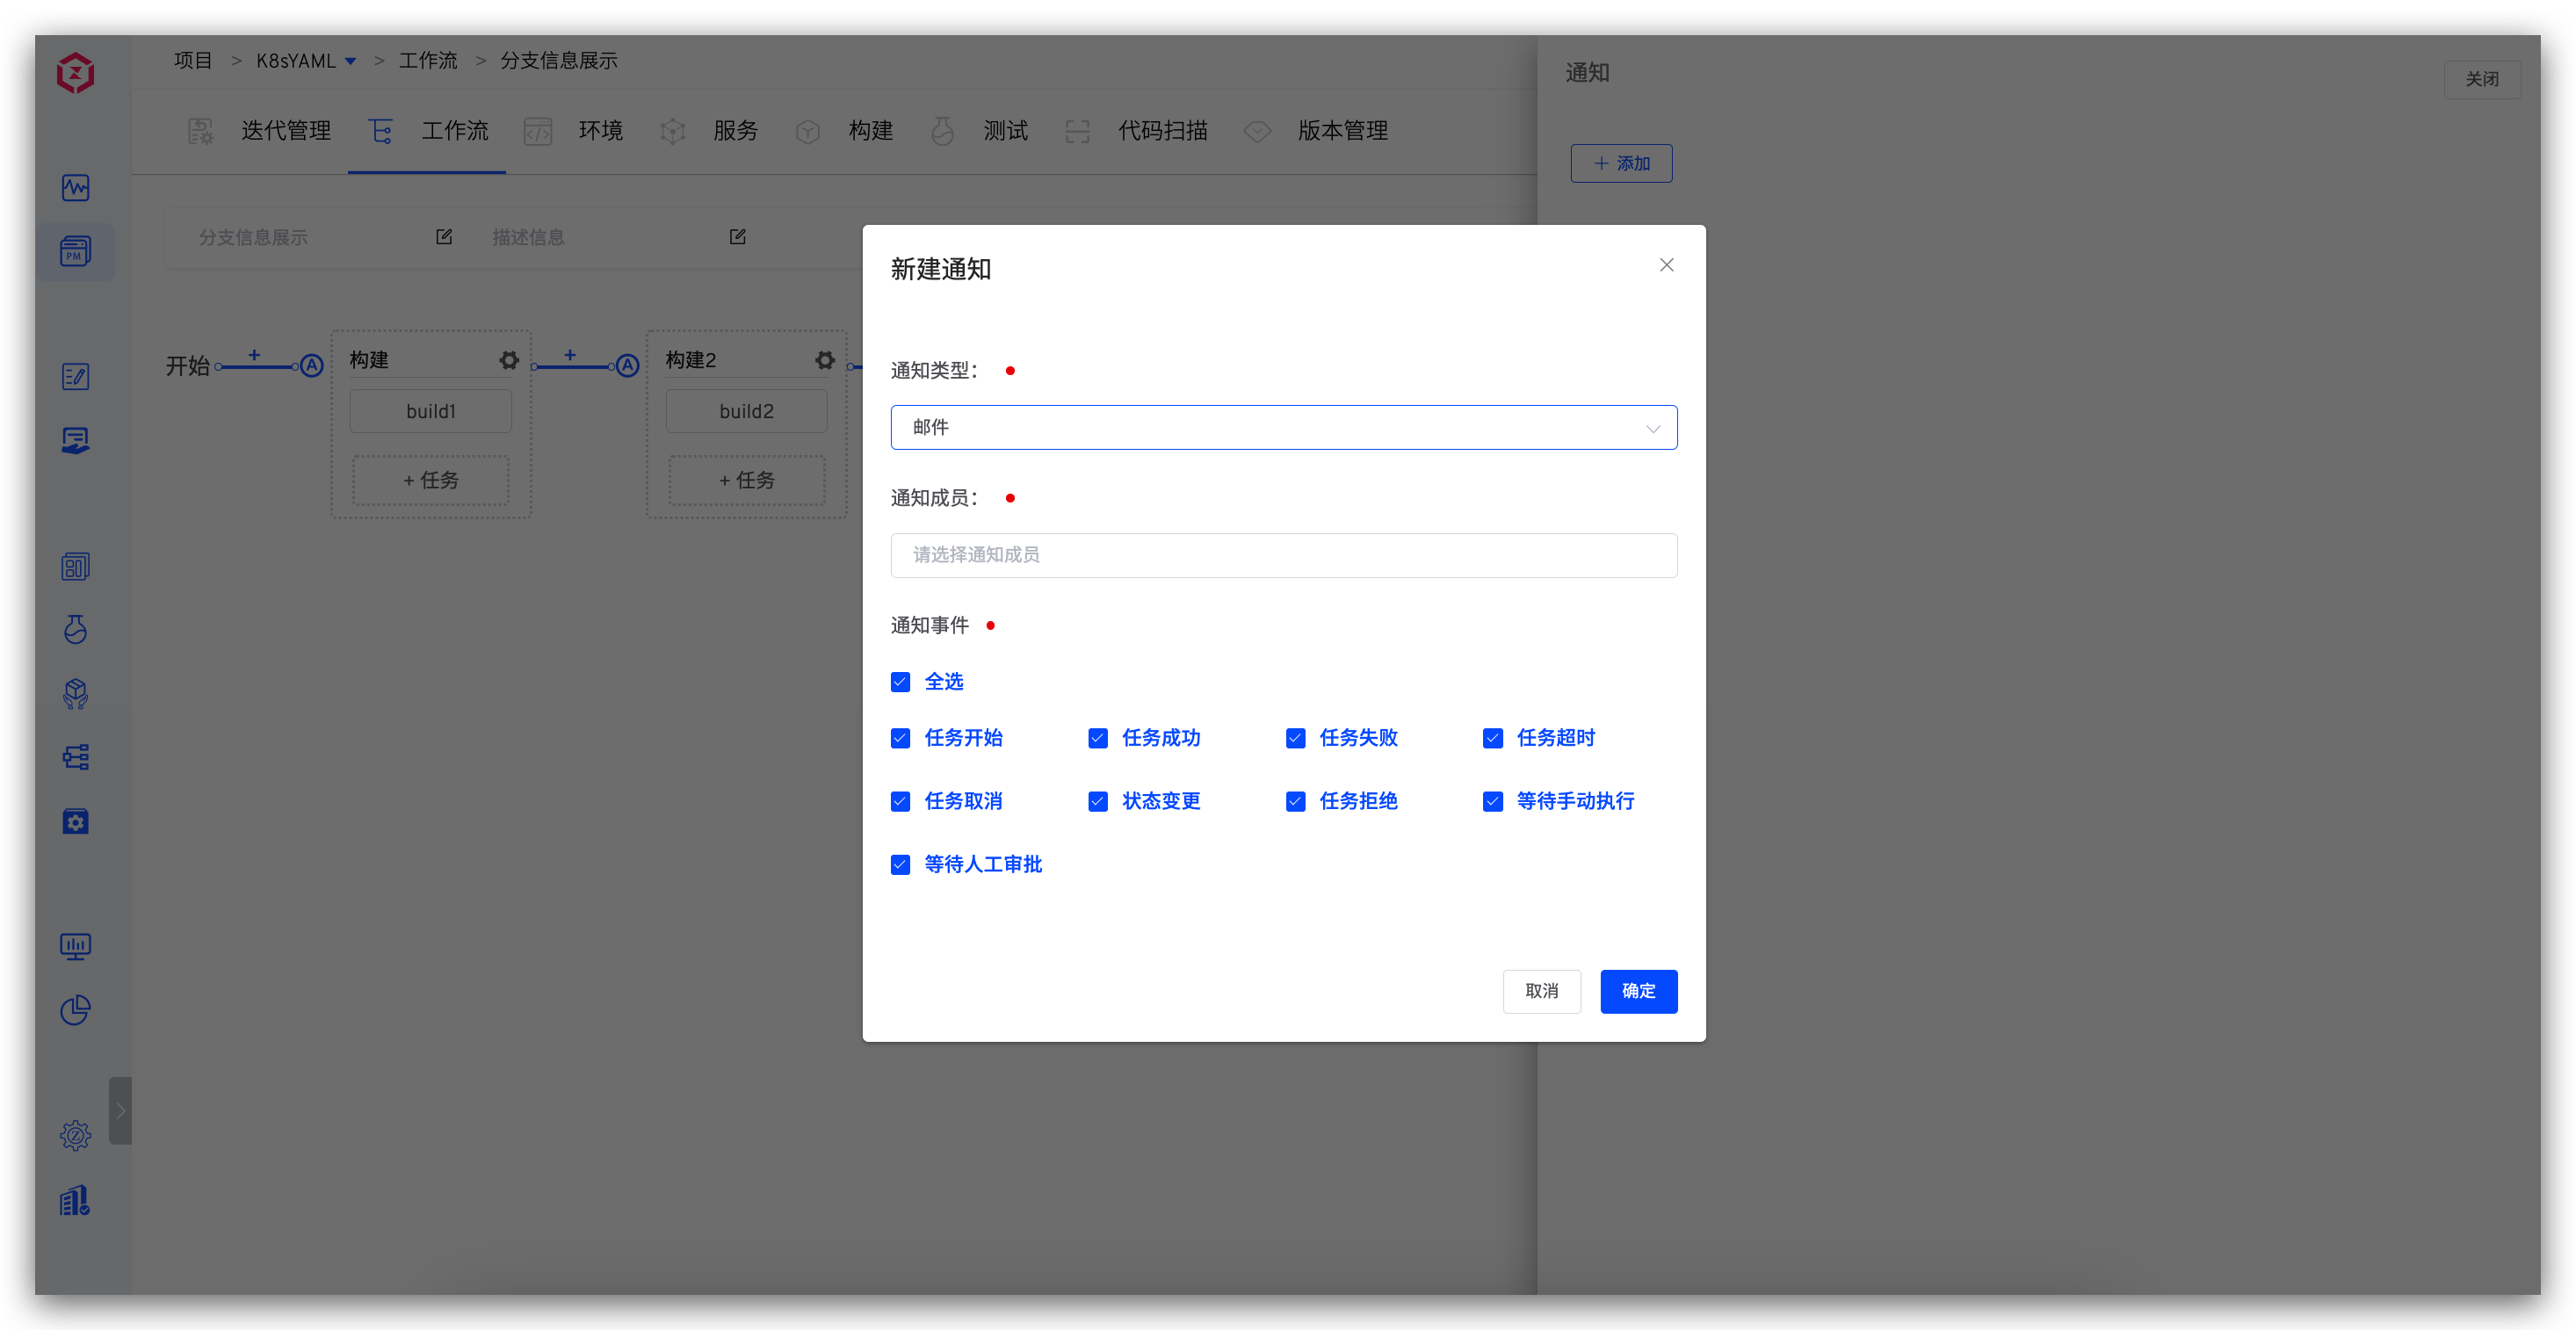Screen dimensions: 2576x1330
Task: Open the pie chart statistics icon in sidebar
Action: pyautogui.click(x=75, y=1011)
